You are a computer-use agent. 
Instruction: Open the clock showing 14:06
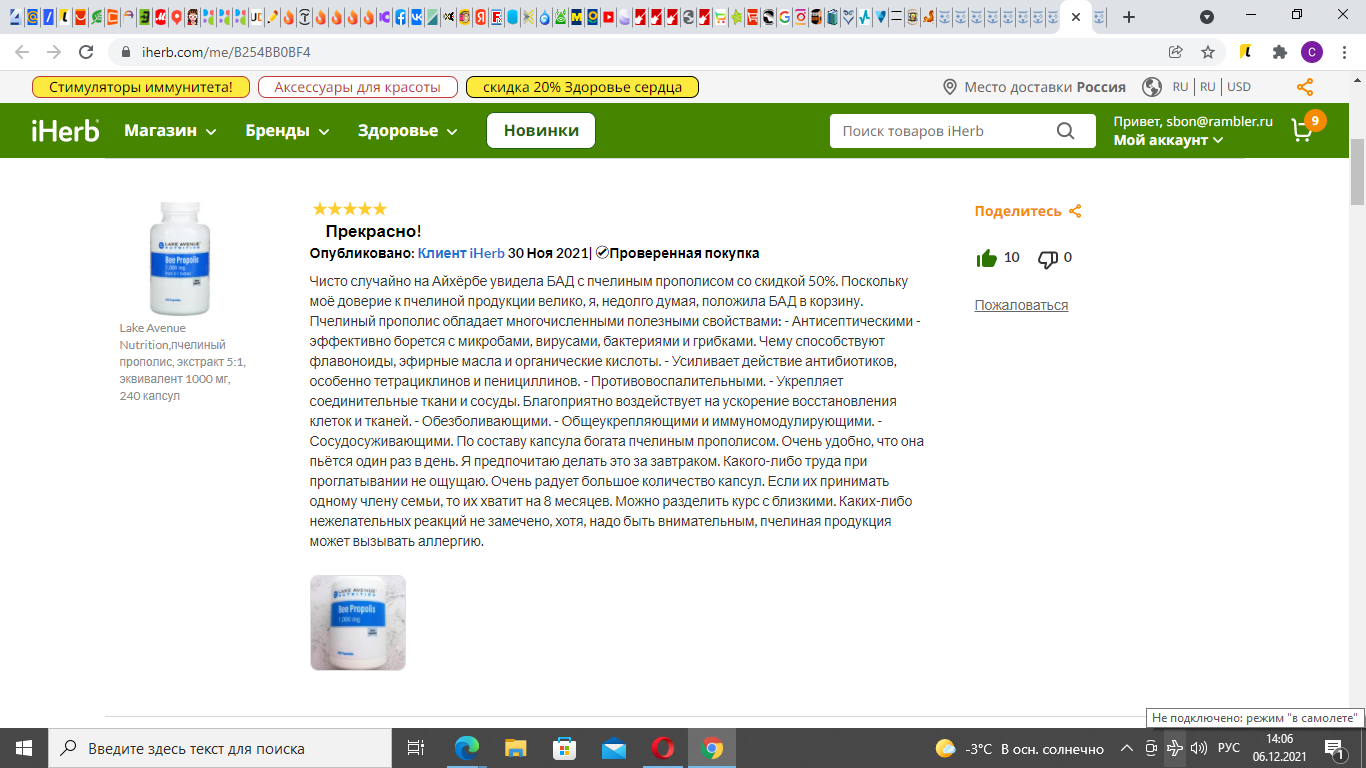click(1280, 748)
